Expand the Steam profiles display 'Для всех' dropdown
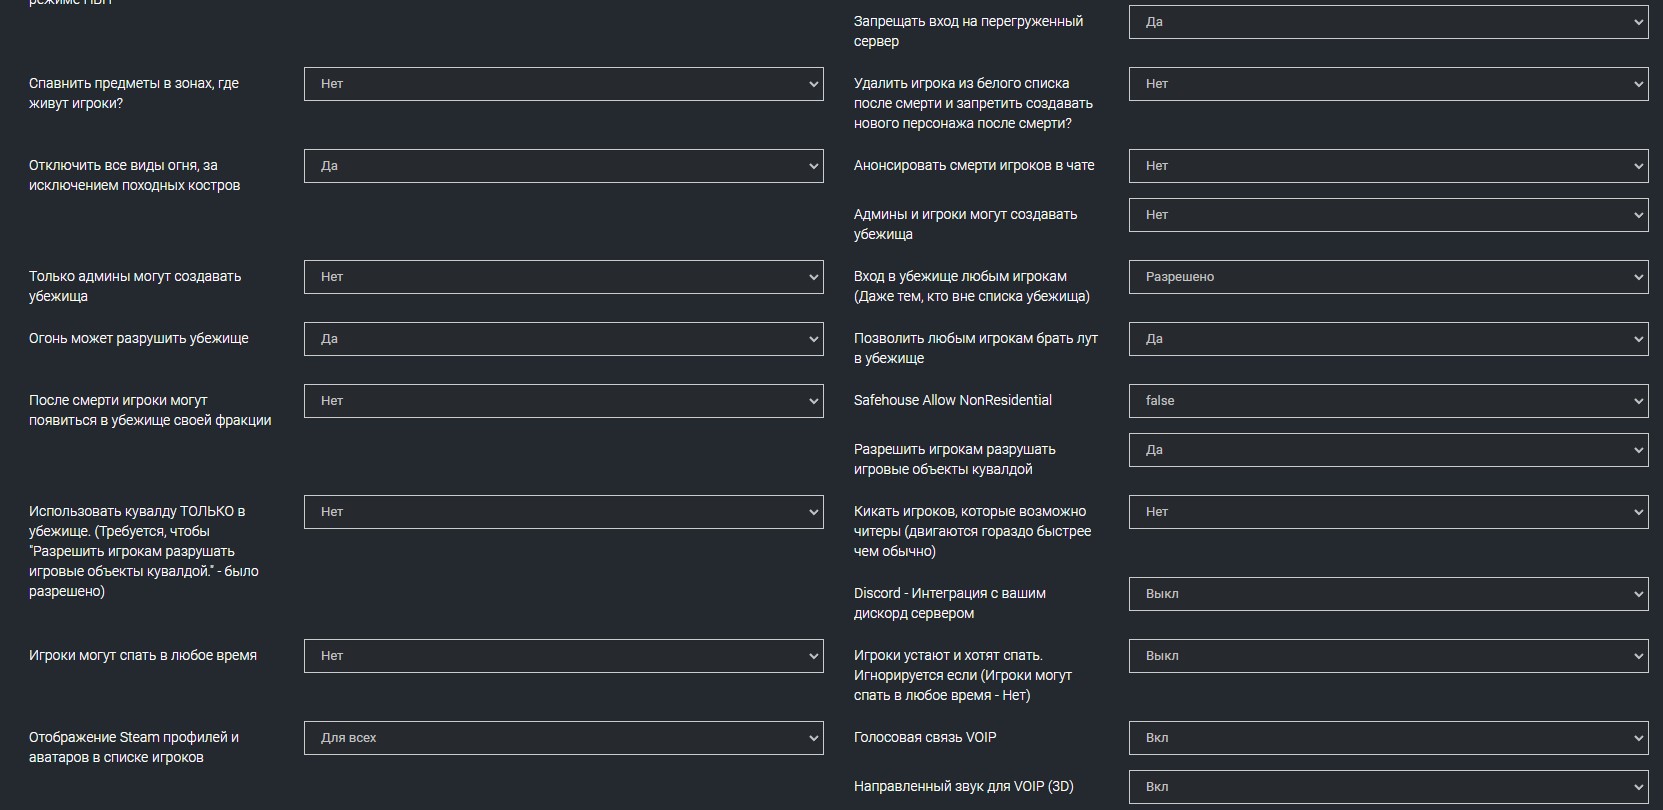Screen dimensions: 1663x810 (x=563, y=738)
